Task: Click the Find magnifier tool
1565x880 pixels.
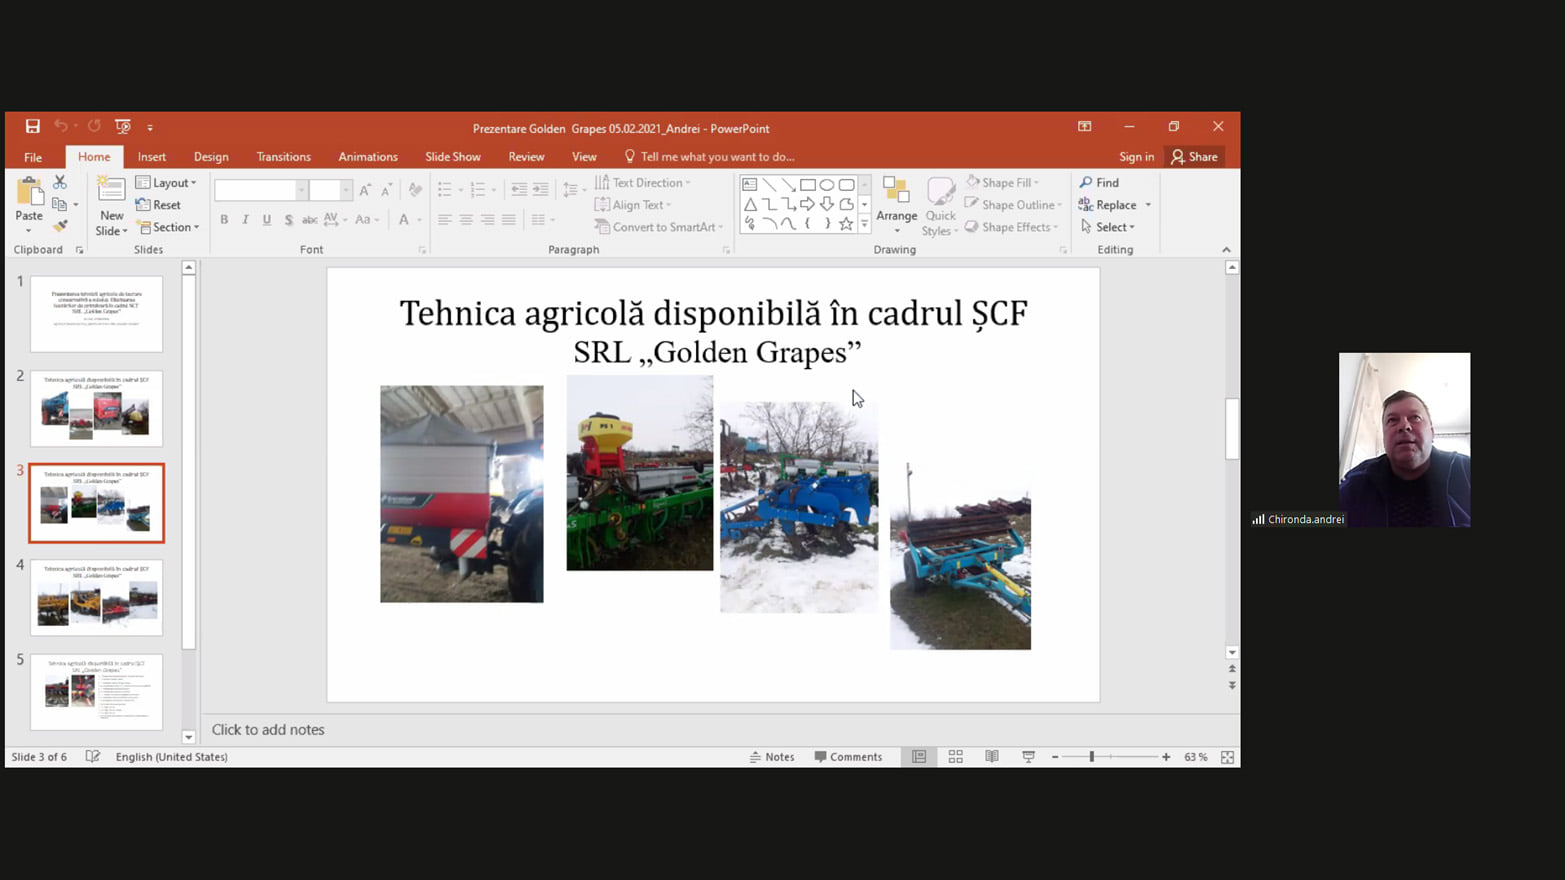Action: click(1099, 183)
